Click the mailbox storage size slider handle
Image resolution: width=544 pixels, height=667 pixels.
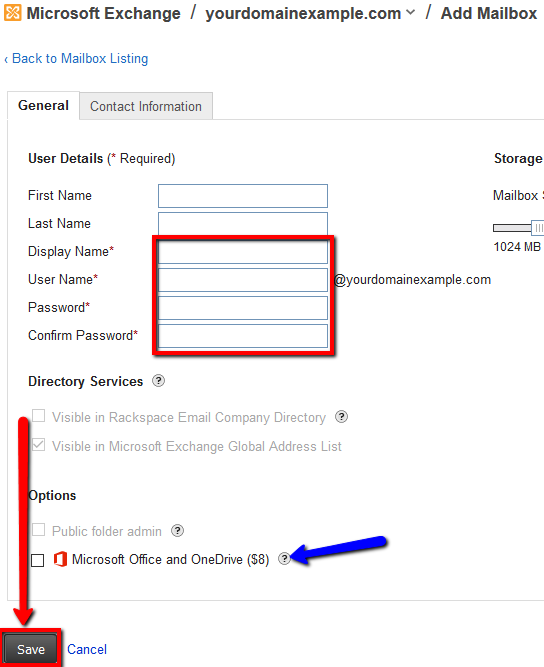click(x=538, y=228)
